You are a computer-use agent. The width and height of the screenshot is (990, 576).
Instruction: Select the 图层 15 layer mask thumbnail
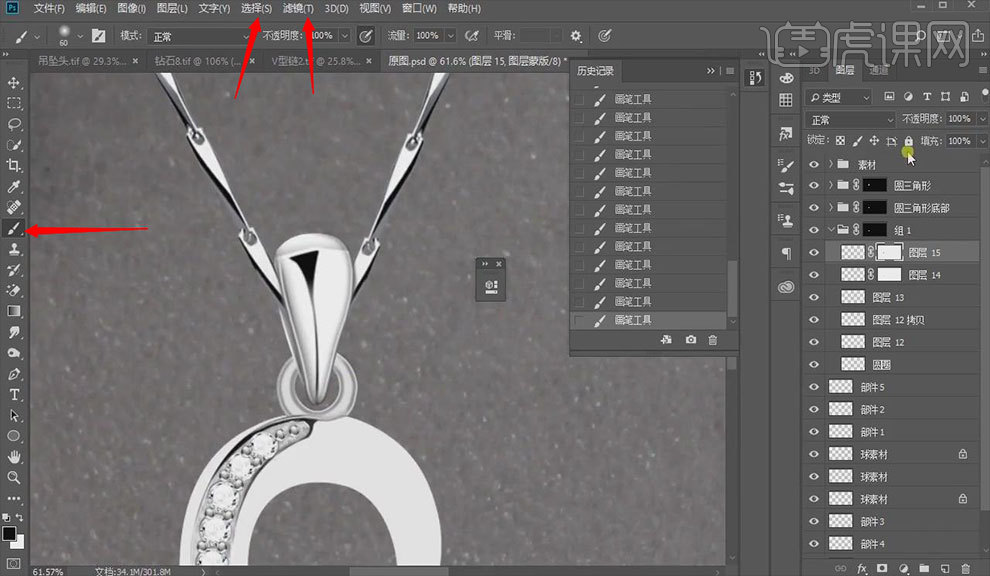coord(888,253)
